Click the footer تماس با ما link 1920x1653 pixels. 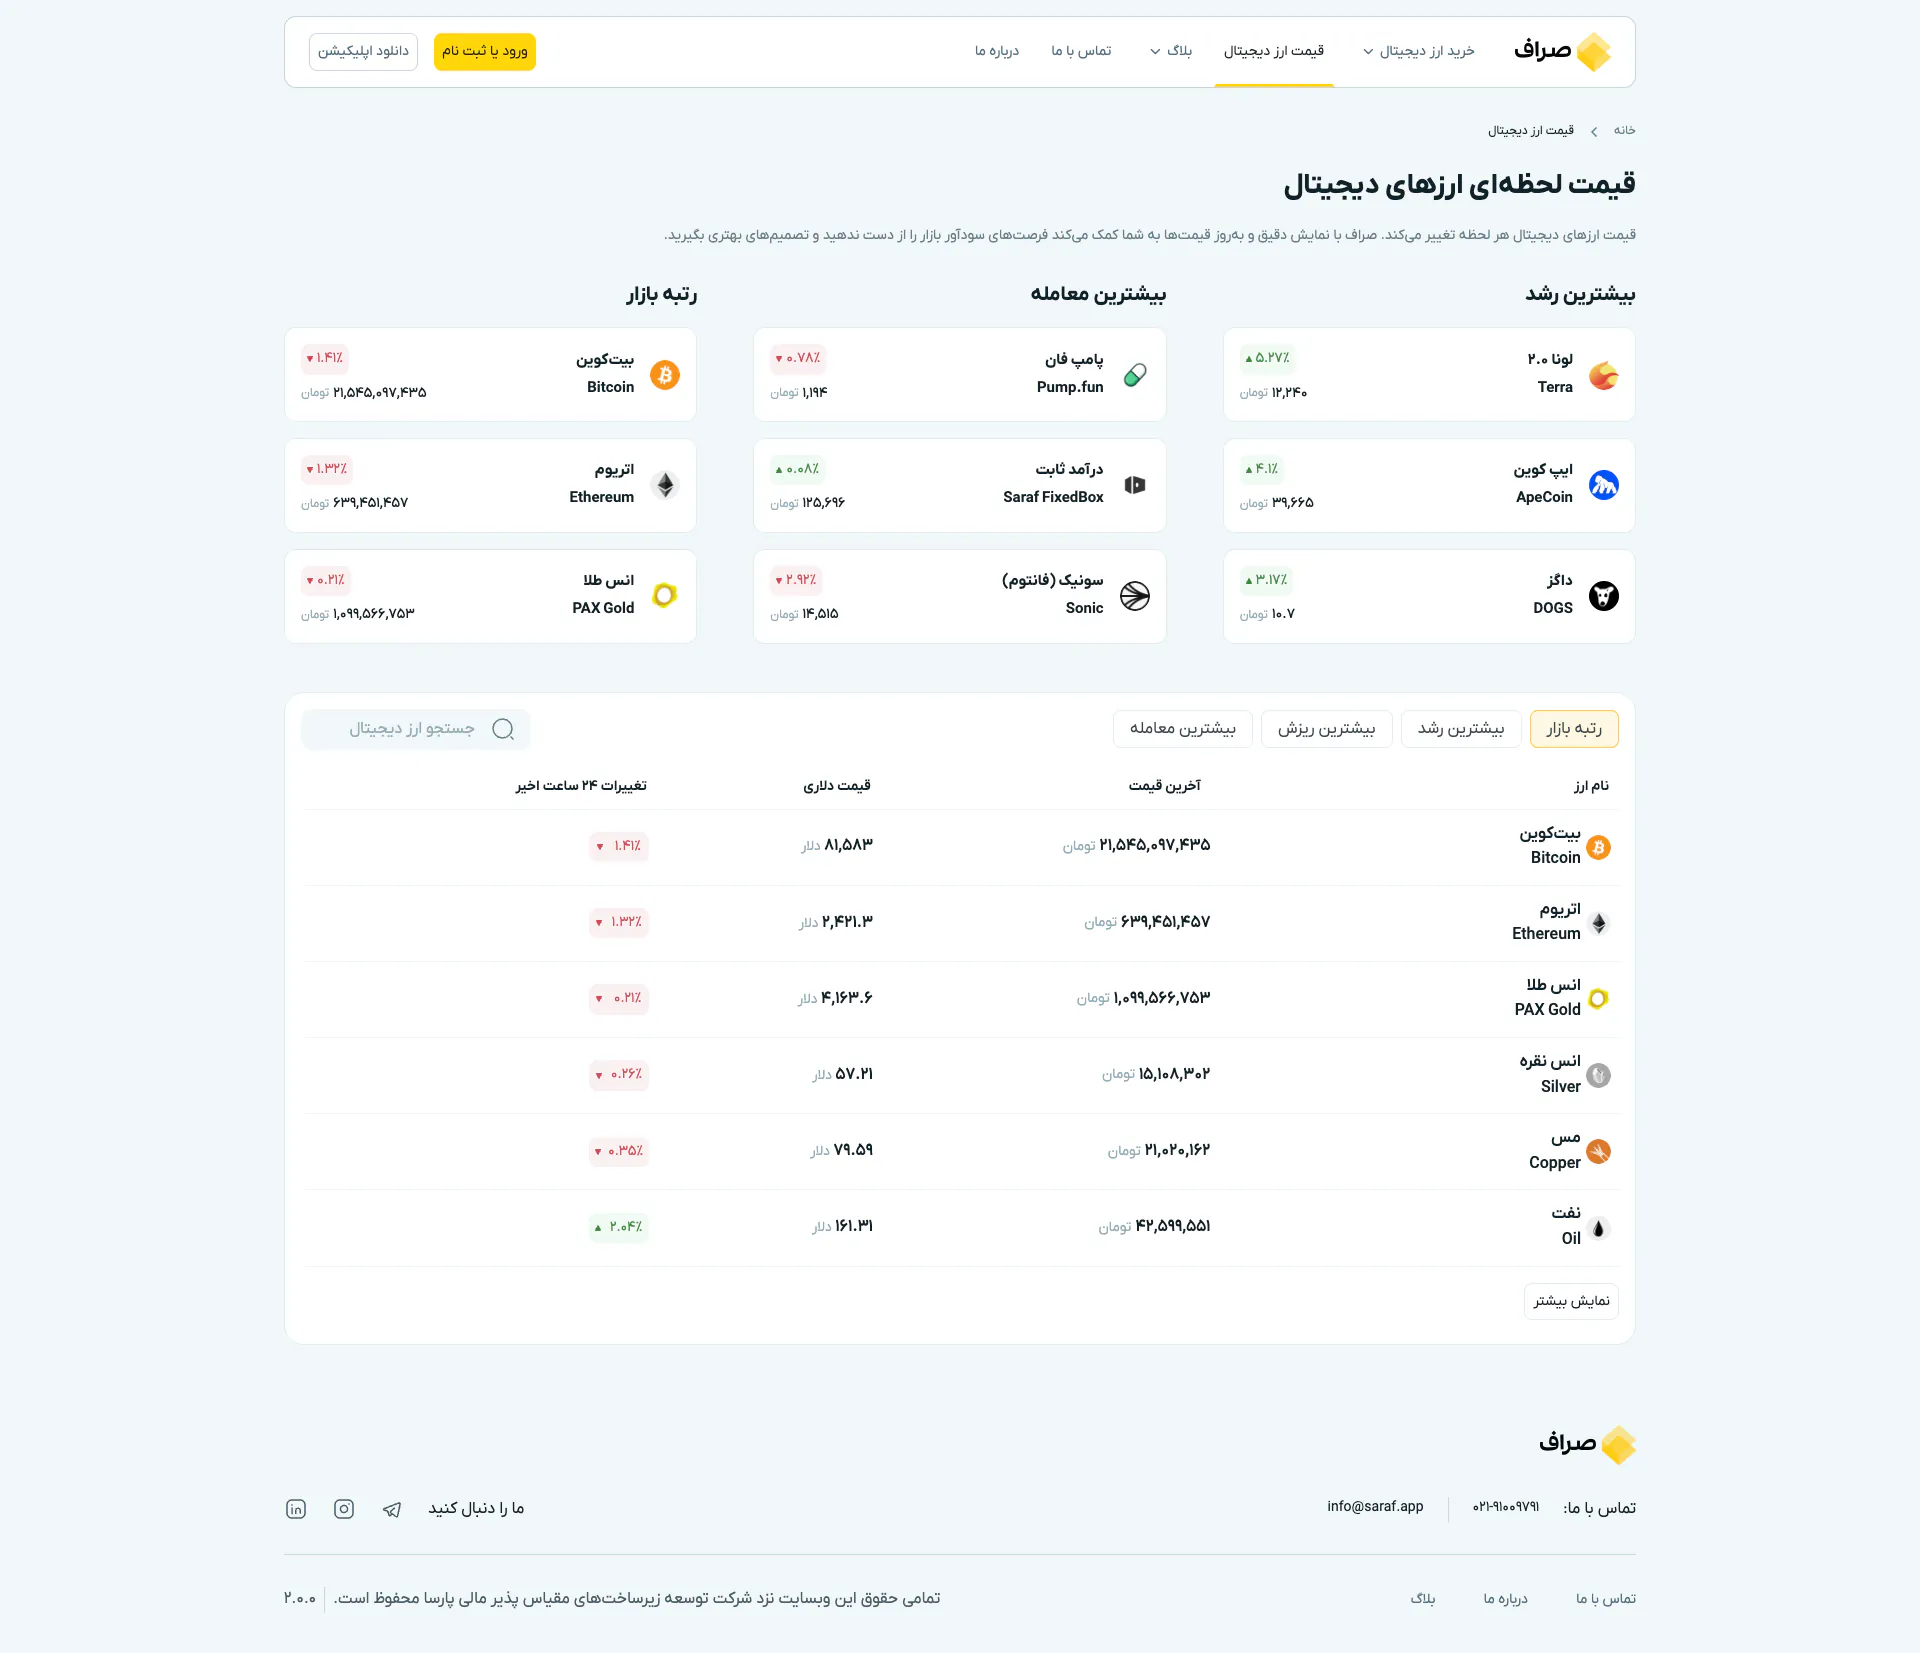pyautogui.click(x=1606, y=1599)
